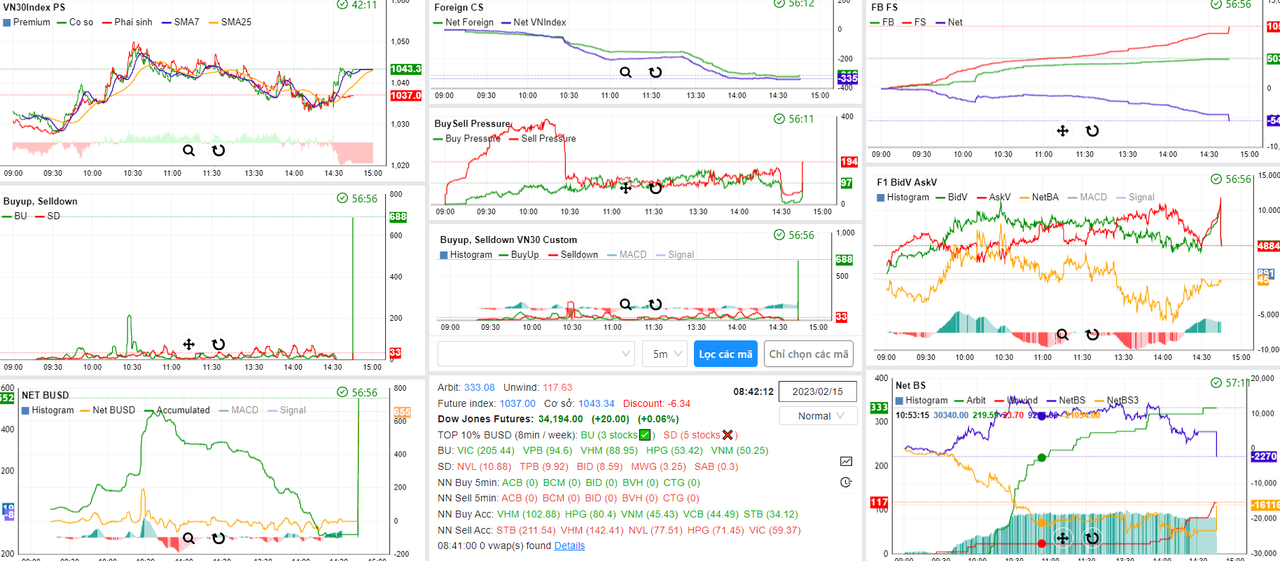Enable pan tool in BuySell Pressure chart
Image resolution: width=1280 pixels, height=561 pixels.
click(x=626, y=188)
